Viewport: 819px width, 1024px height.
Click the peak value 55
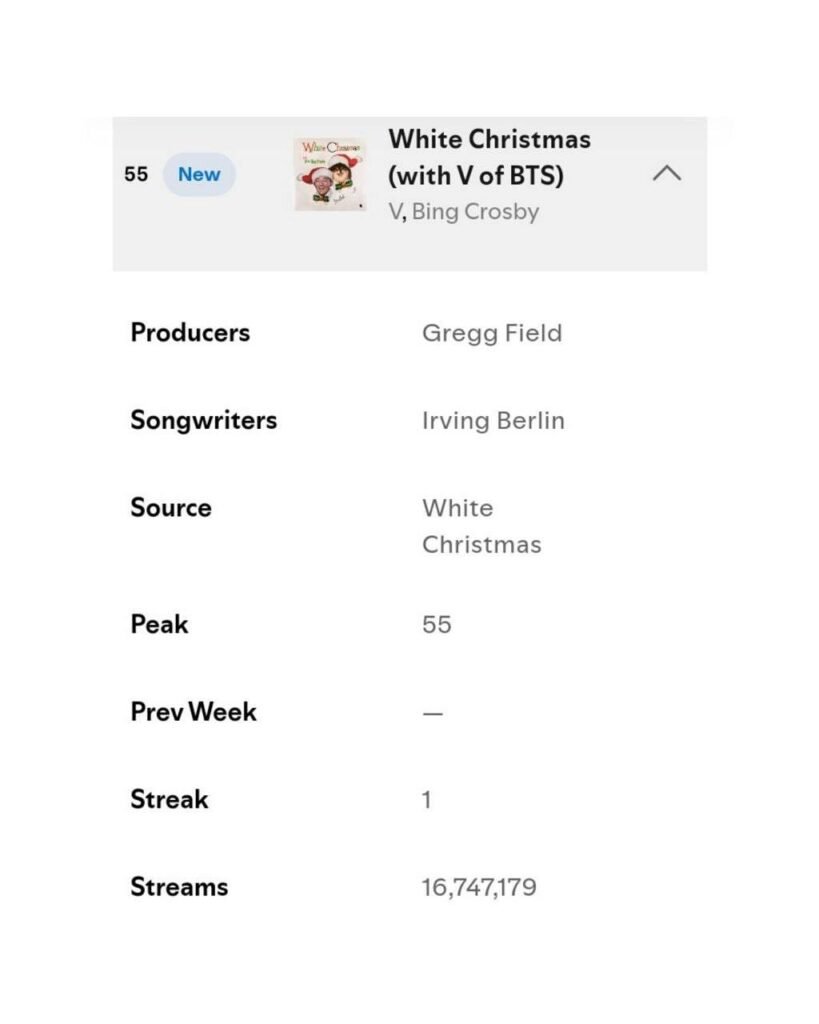point(437,624)
